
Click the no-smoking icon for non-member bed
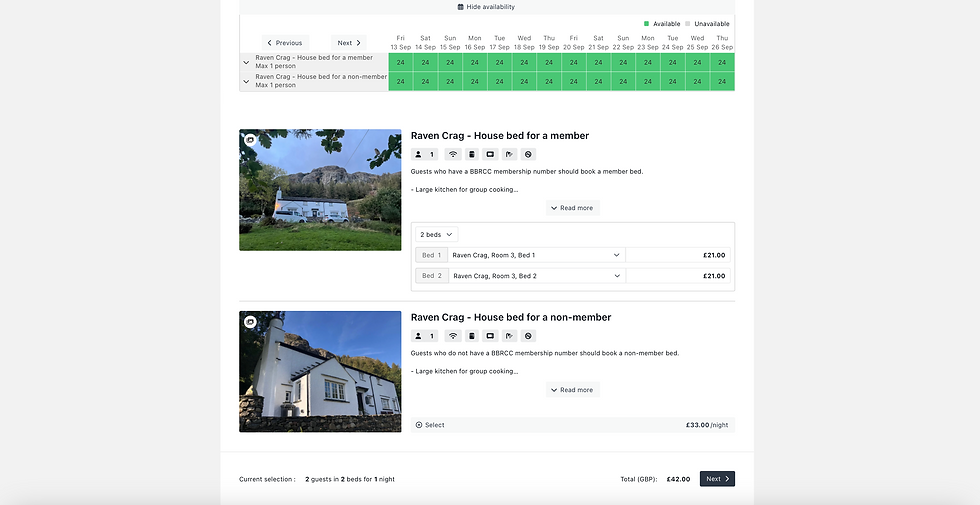coord(528,336)
